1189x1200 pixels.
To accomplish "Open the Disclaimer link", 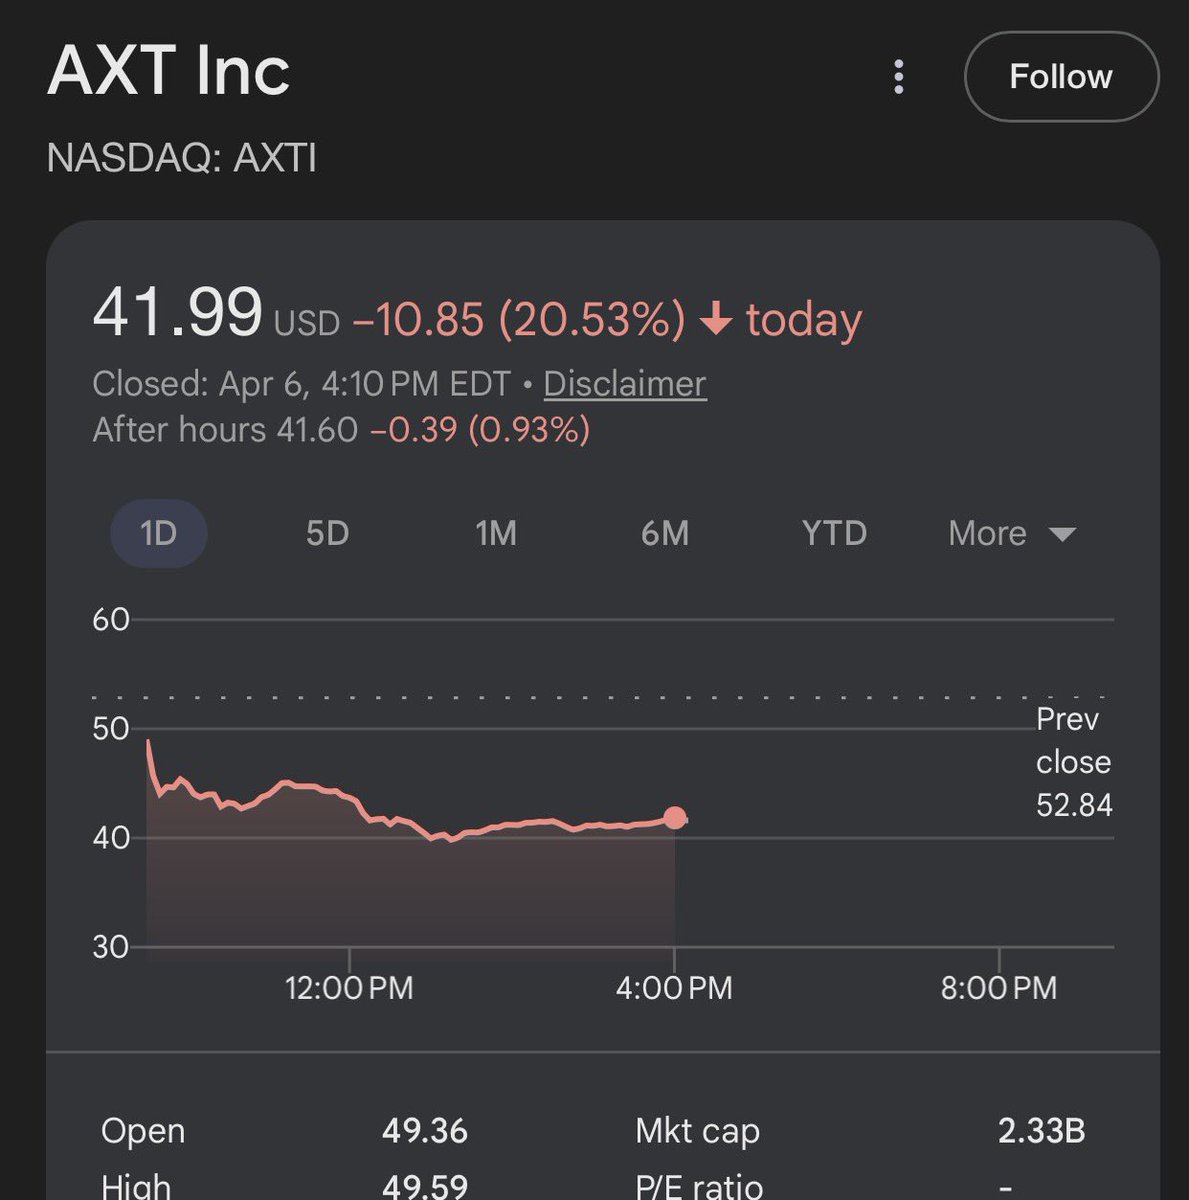I will pyautogui.click(x=625, y=384).
